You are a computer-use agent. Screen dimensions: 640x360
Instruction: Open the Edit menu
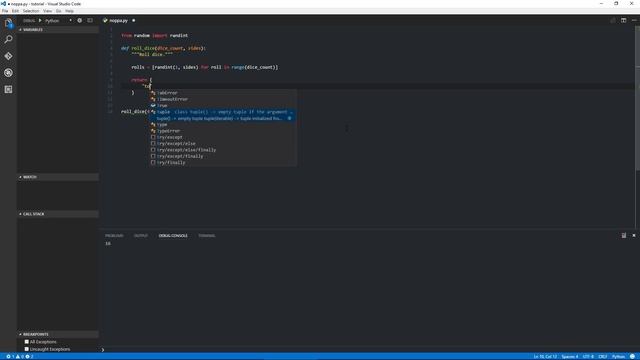coord(16,11)
